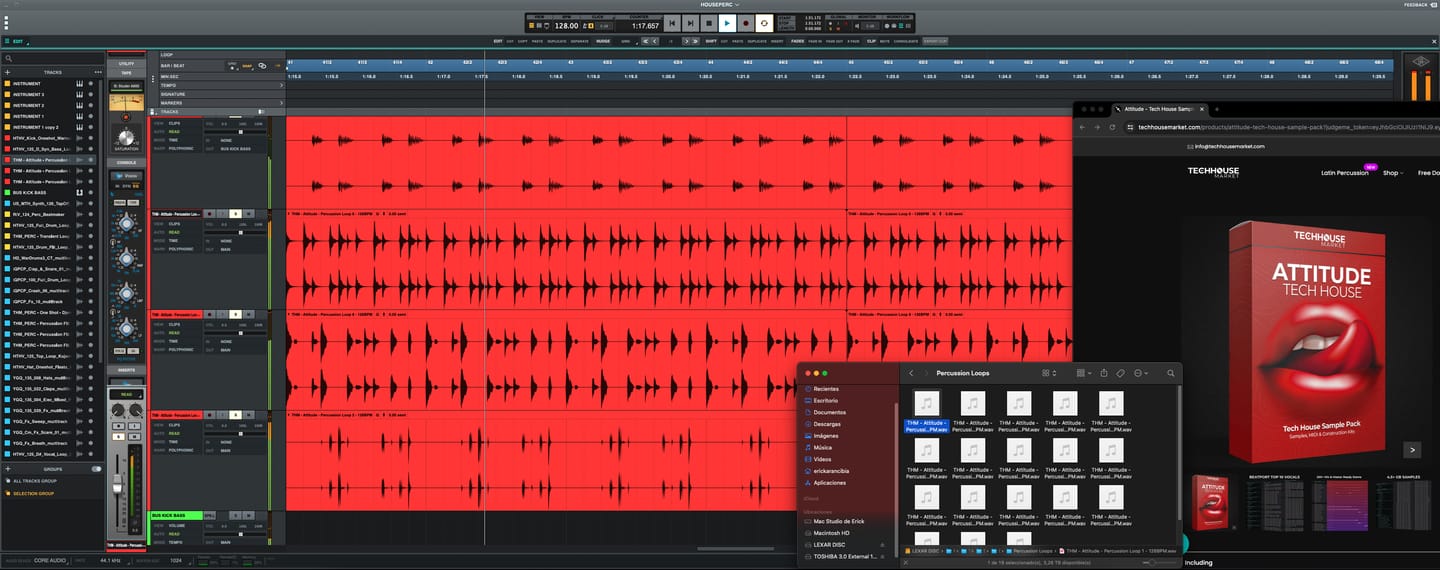This screenshot has height=570, width=1440.
Task: Stop playback in the transport bar
Action: 708,23
